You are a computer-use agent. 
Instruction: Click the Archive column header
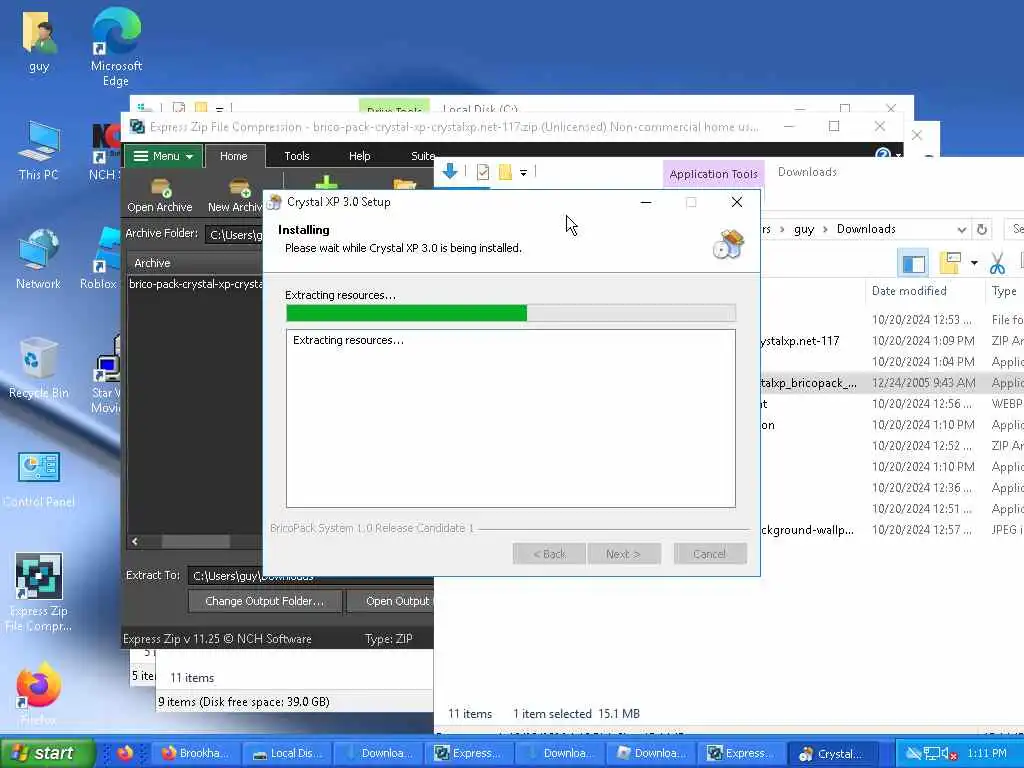click(x=195, y=263)
